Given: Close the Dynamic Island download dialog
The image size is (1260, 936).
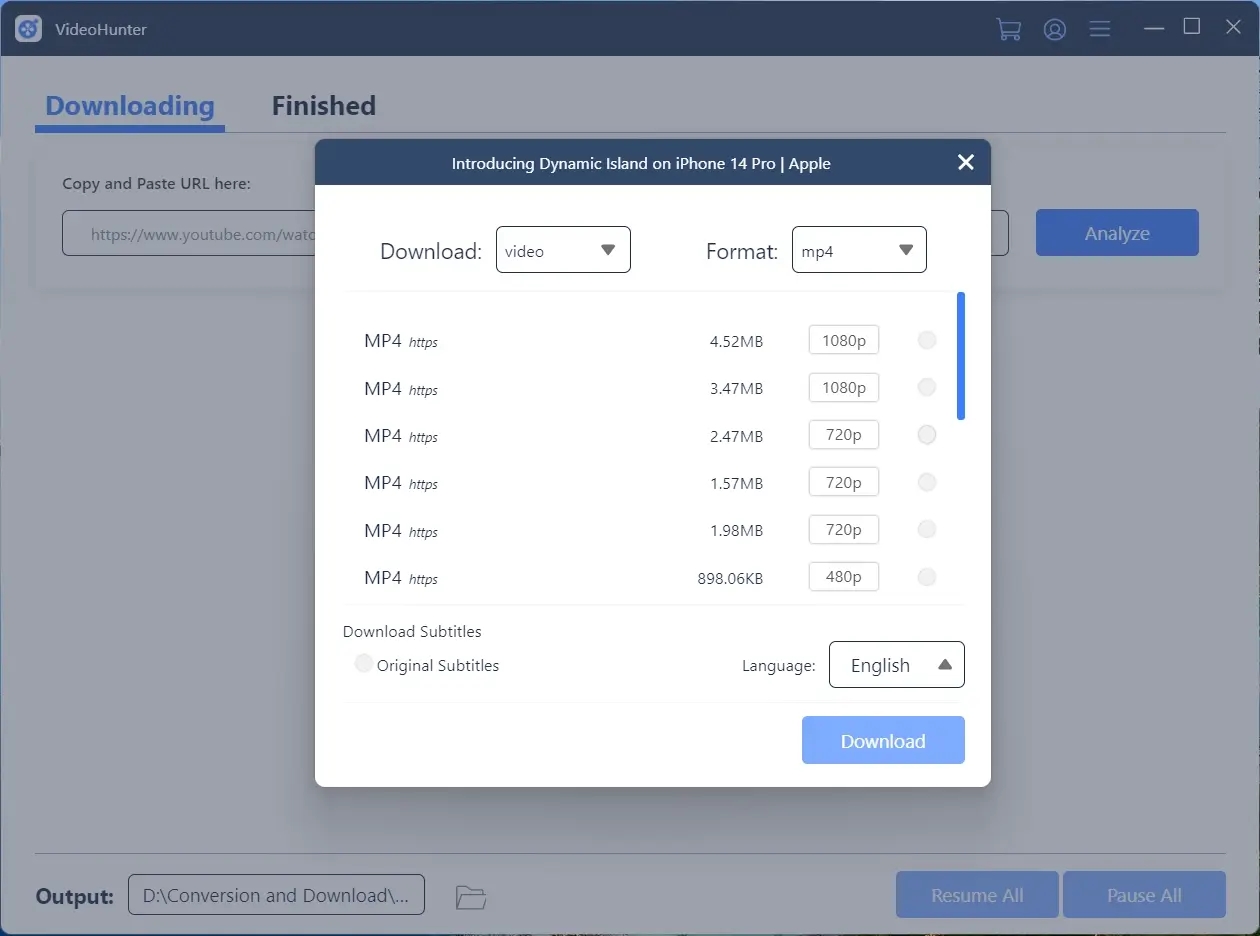Looking at the screenshot, I should pos(965,162).
